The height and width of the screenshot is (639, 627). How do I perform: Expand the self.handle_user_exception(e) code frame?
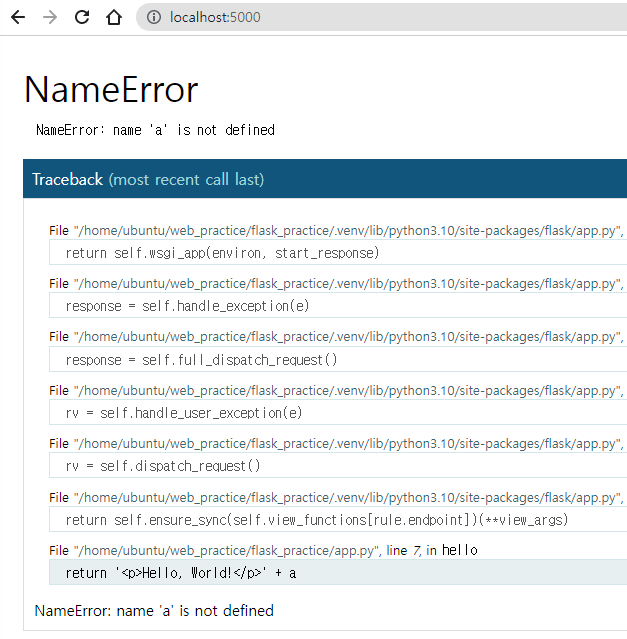338,412
